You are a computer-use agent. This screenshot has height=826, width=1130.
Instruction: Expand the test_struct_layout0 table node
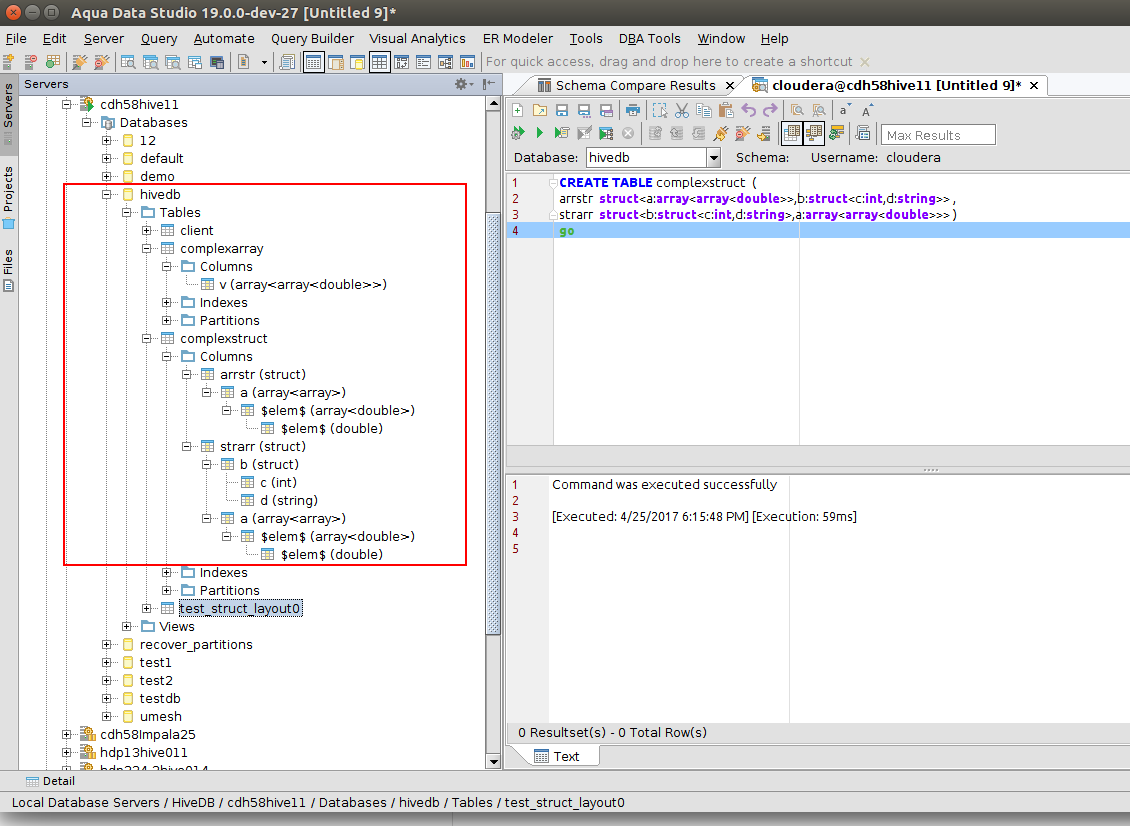point(147,608)
